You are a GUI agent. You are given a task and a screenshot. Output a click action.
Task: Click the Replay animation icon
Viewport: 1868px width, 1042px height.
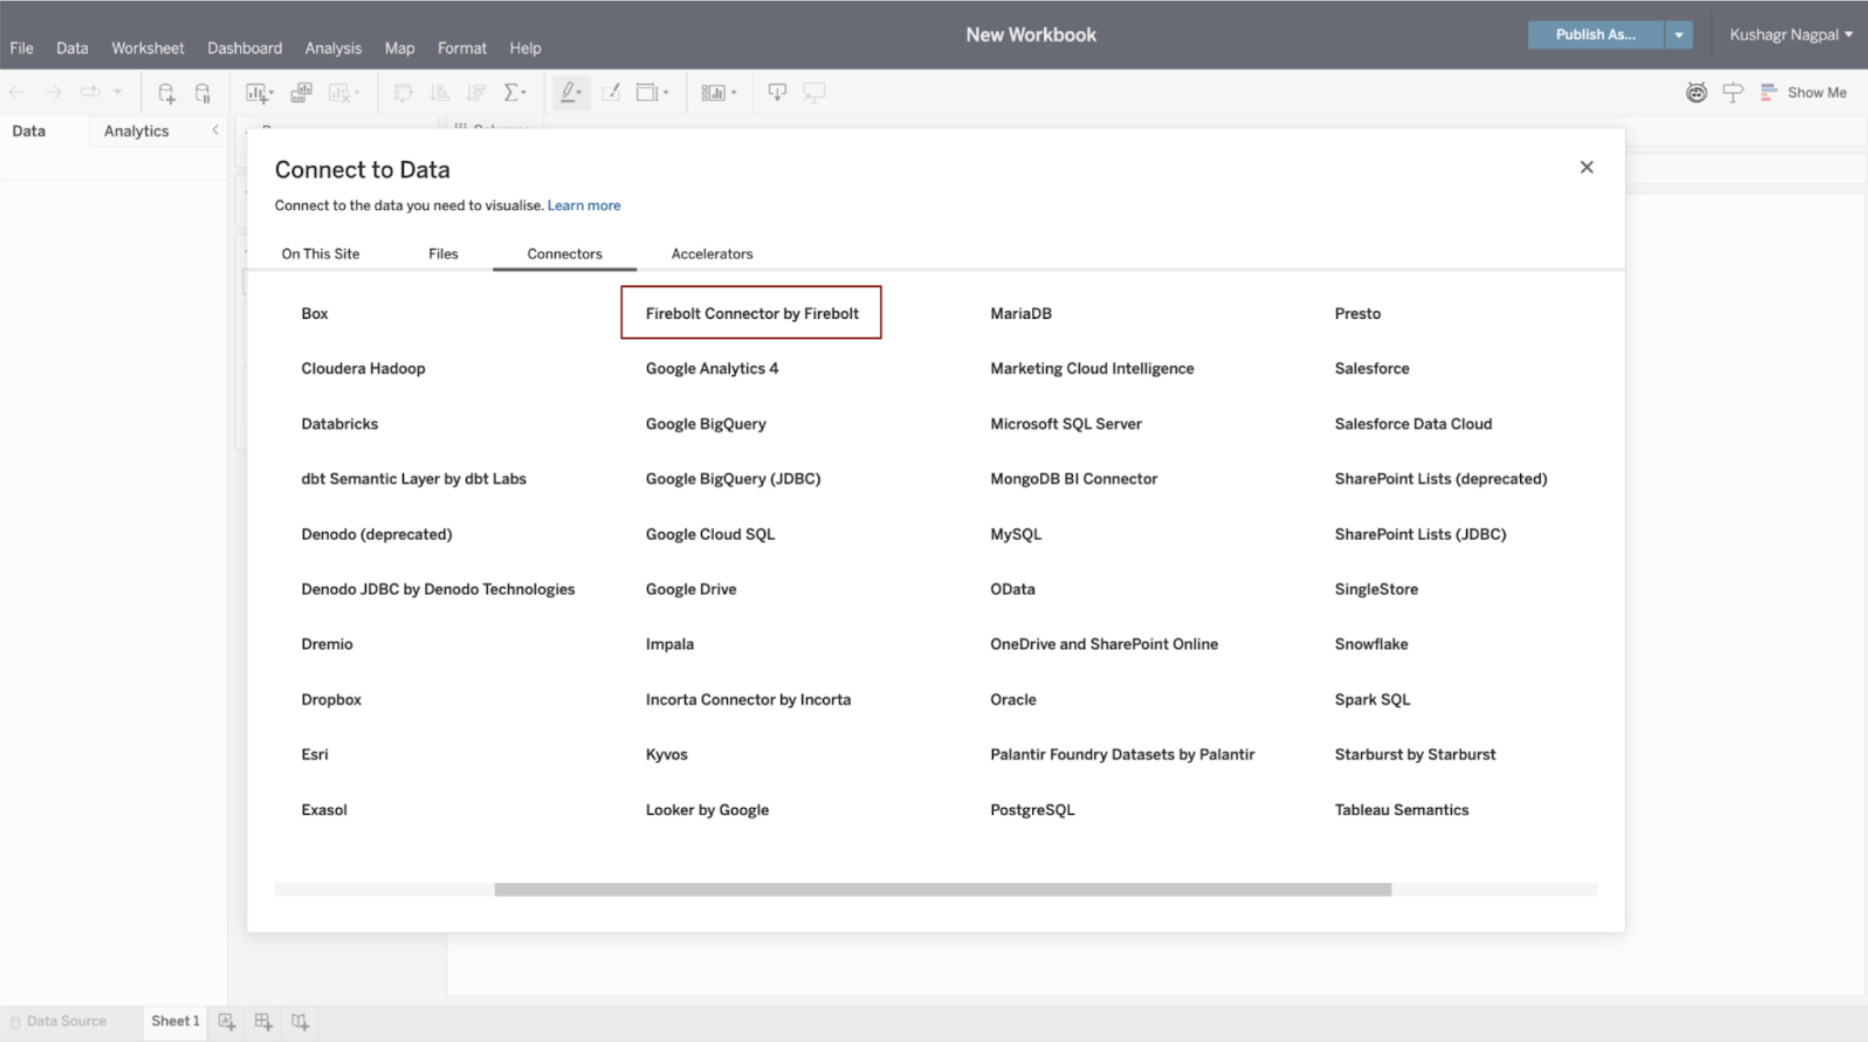tap(90, 92)
